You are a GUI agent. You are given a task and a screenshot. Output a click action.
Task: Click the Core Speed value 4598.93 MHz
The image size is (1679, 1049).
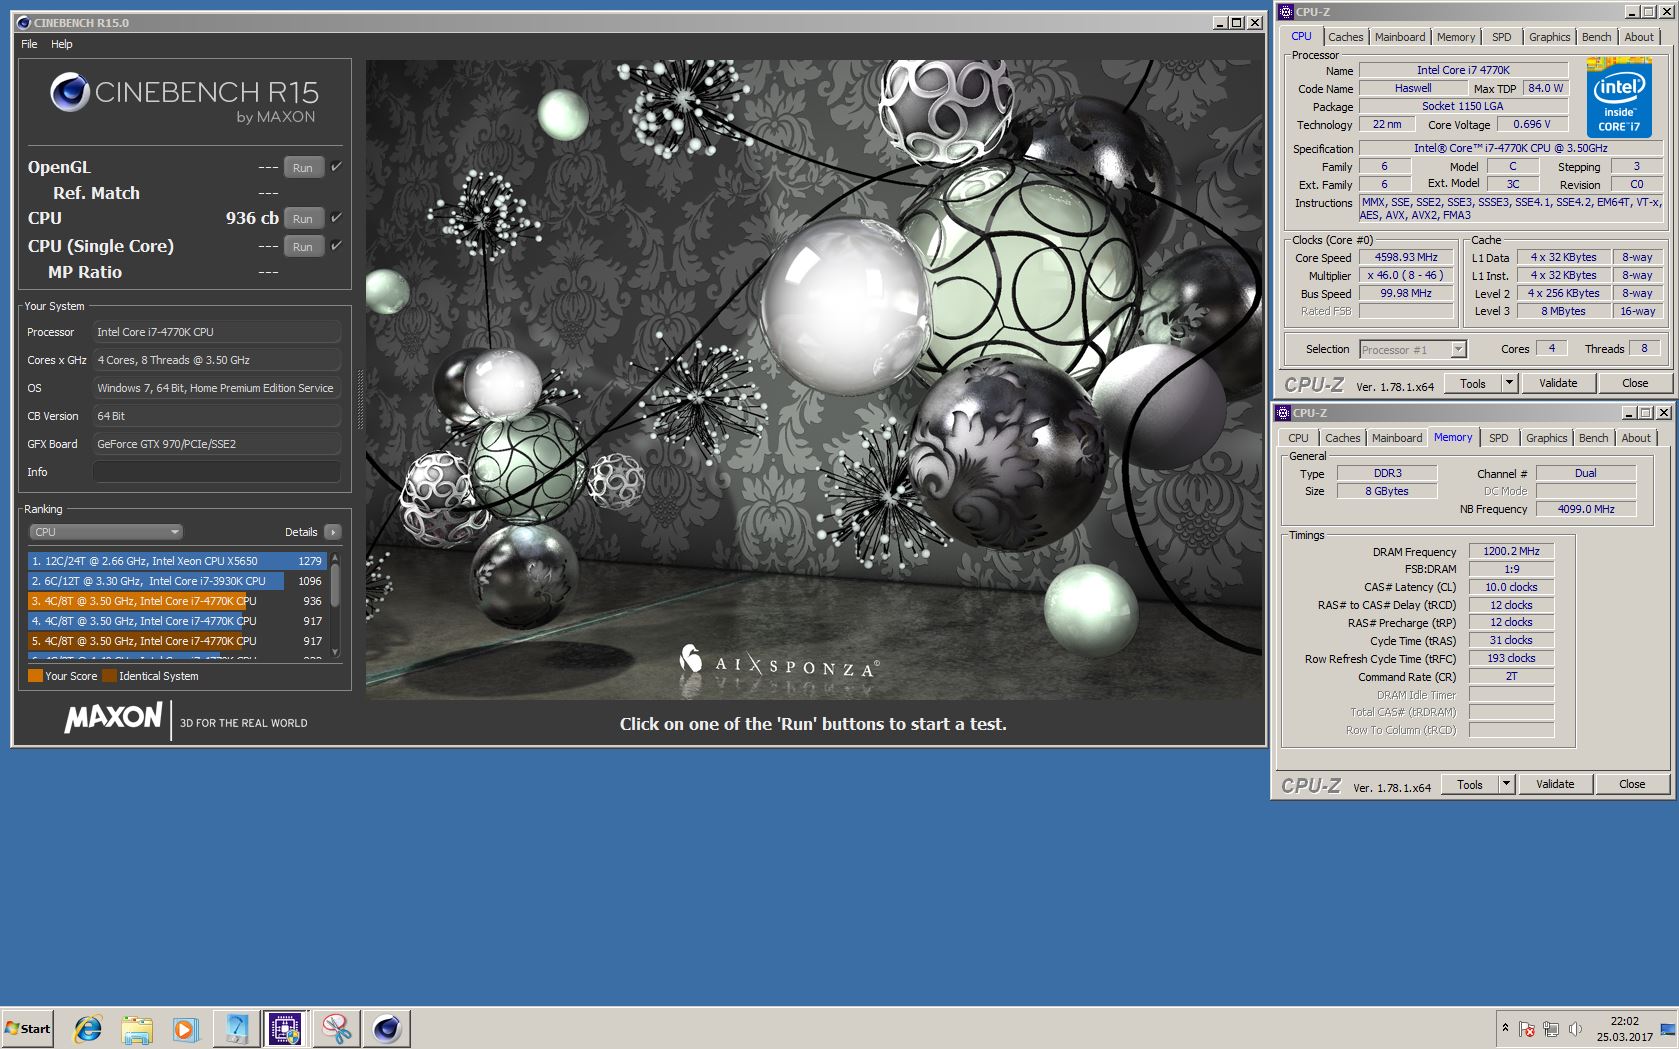point(1406,257)
